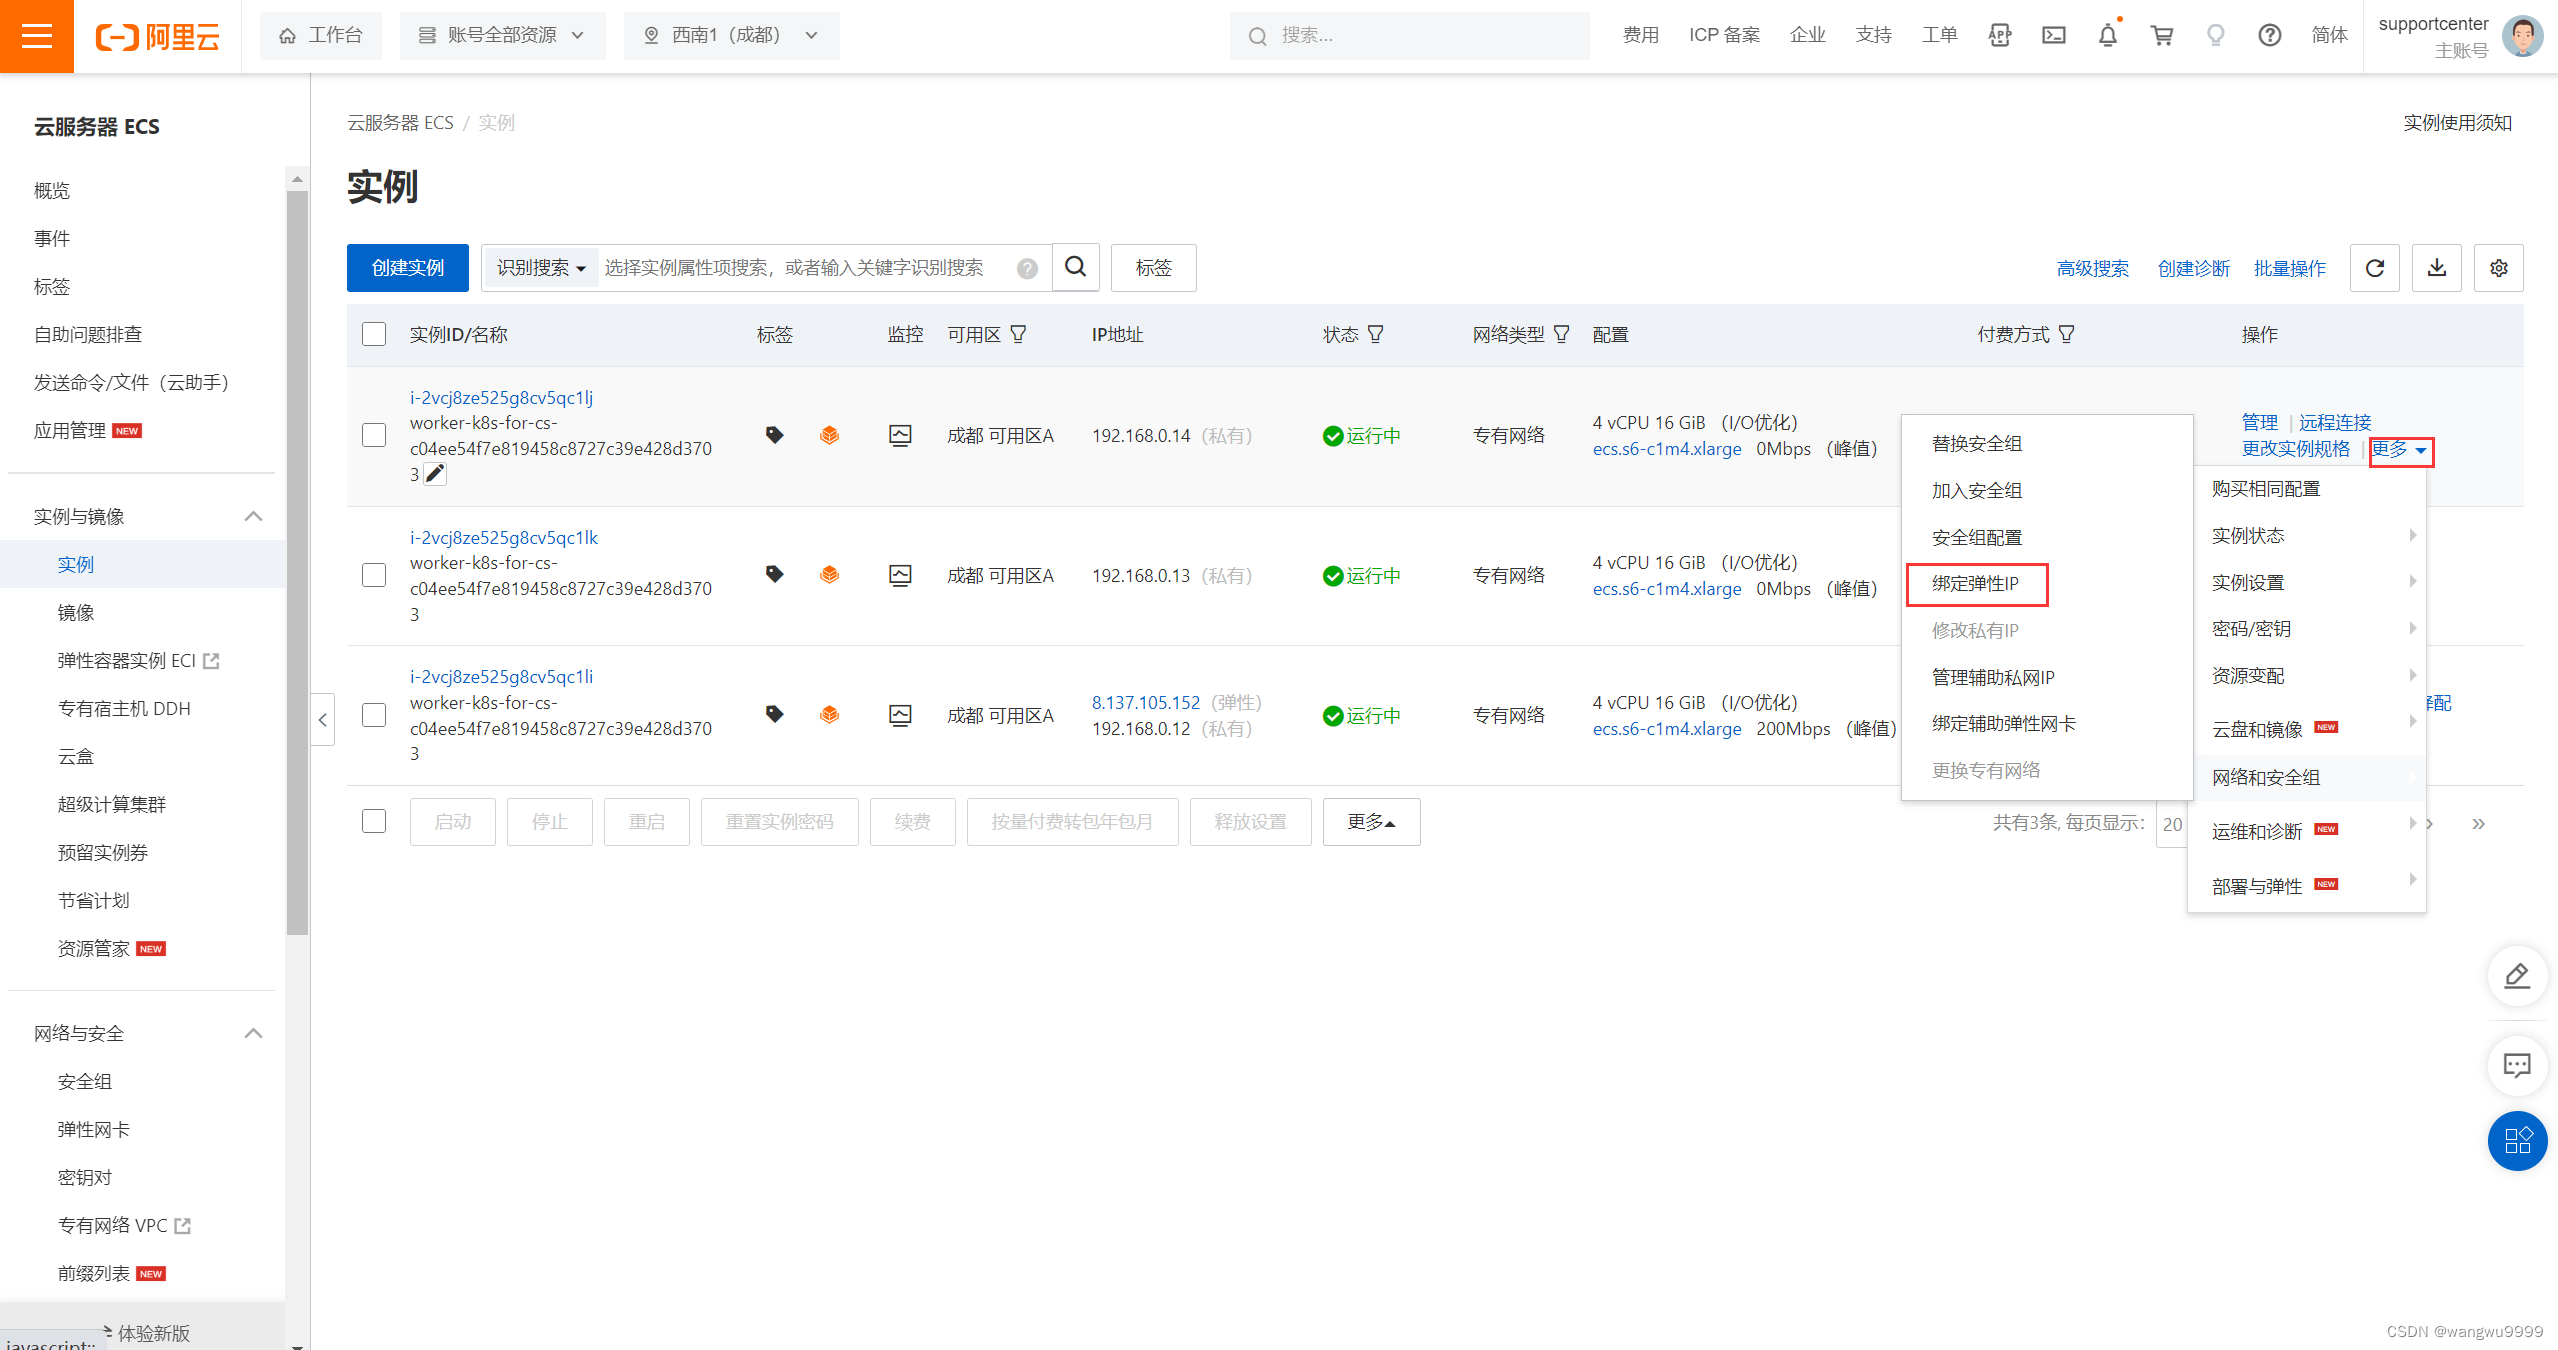Viewport: 2558px width, 1350px height.
Task: Expand the 账号全部资源 dropdown
Action: (502, 35)
